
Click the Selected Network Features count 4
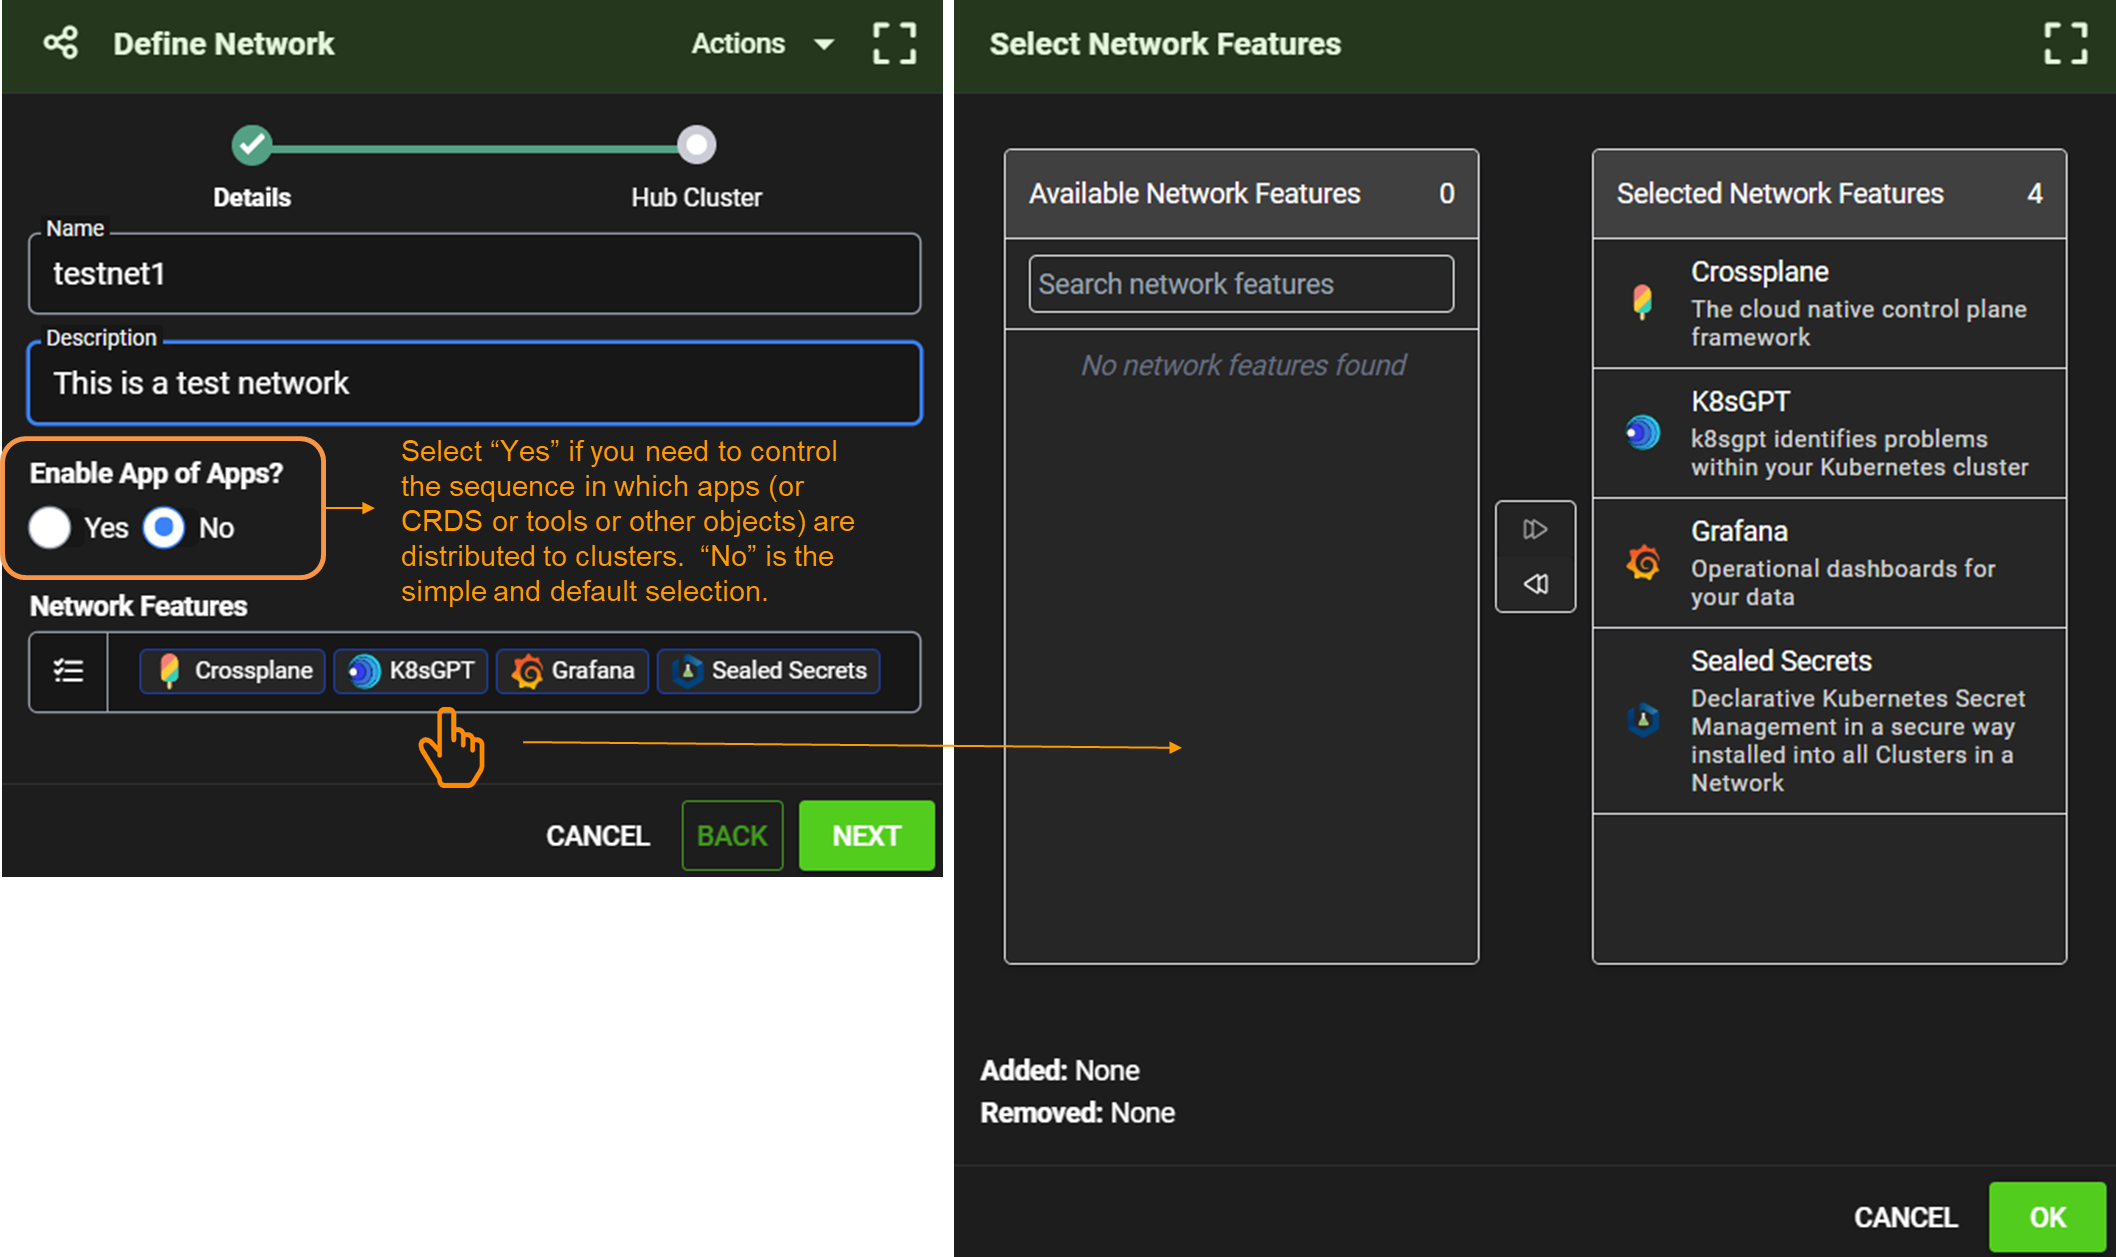(x=2034, y=194)
